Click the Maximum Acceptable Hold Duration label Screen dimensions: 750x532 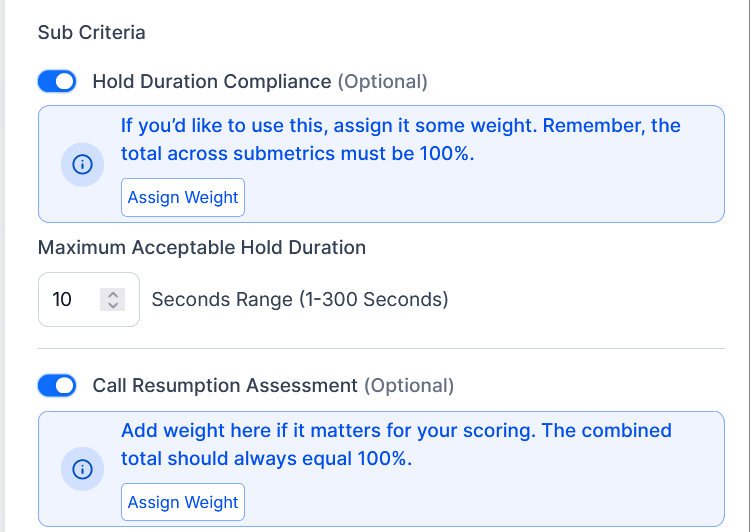click(201, 247)
